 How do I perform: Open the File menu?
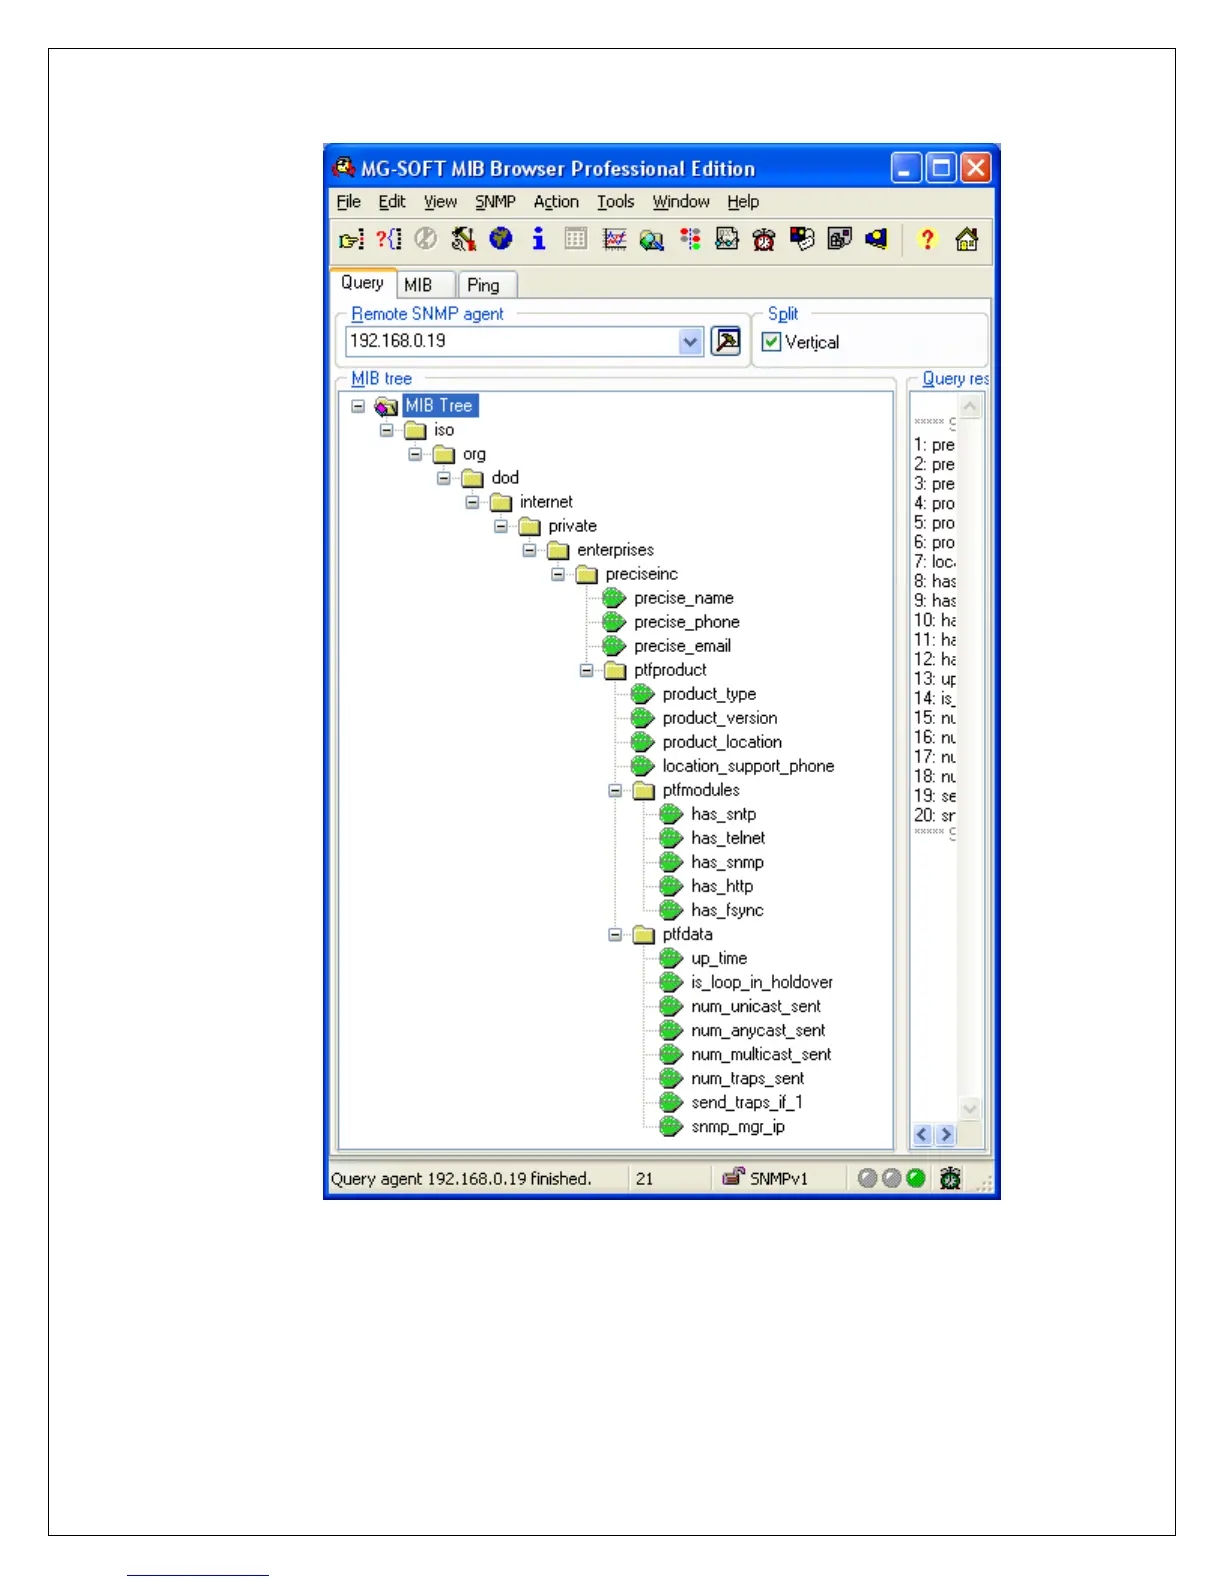coord(349,202)
